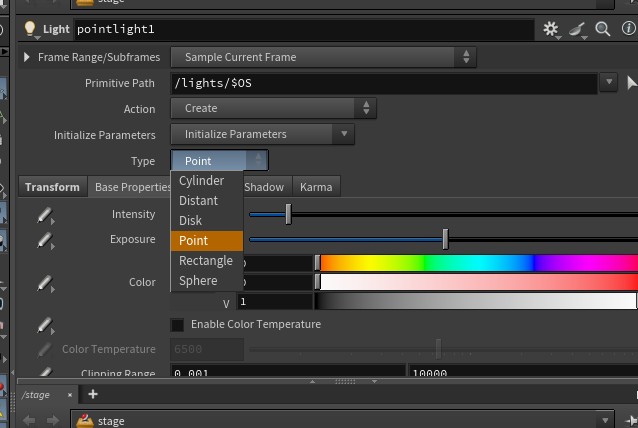
Task: Switch to the Karma tab
Action: coord(316,187)
